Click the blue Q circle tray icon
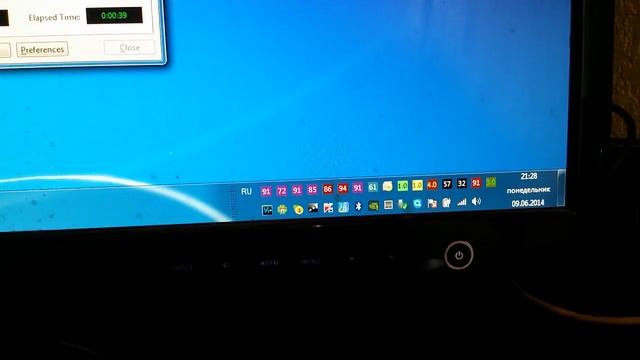 (417, 204)
